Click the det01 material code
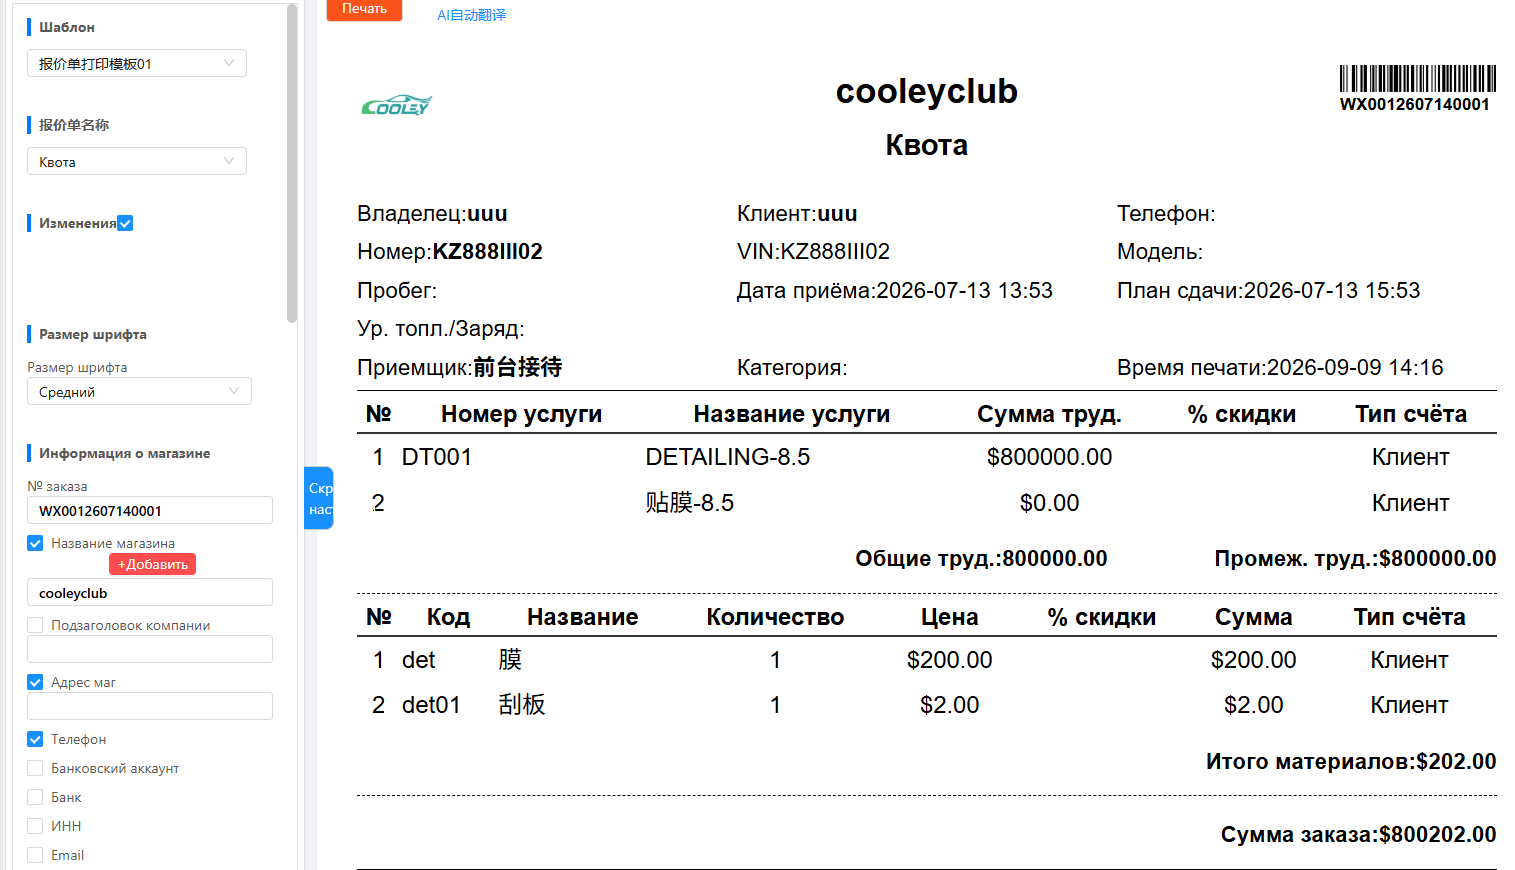This screenshot has width=1515, height=870. click(x=431, y=705)
